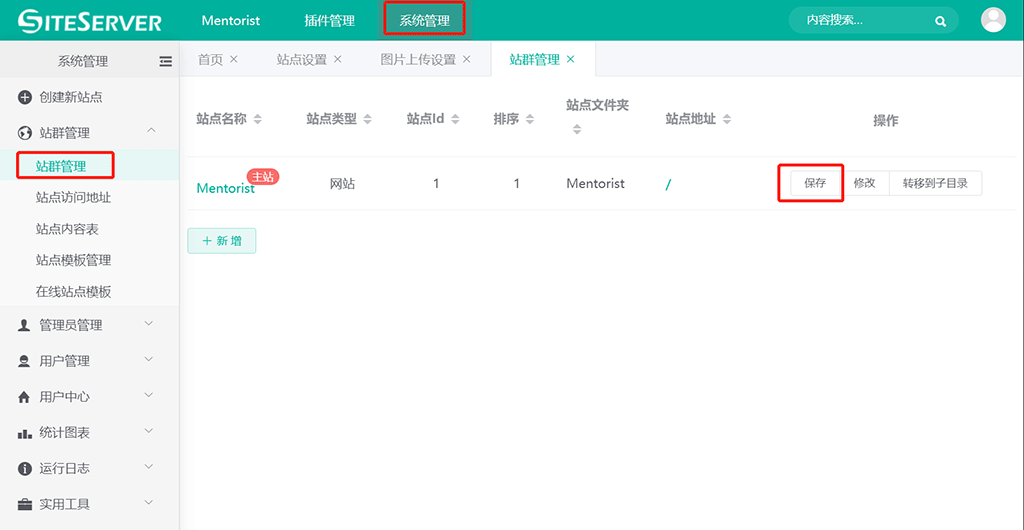Close the 站点设置 tab
This screenshot has width=1024, height=530.
coord(338,60)
